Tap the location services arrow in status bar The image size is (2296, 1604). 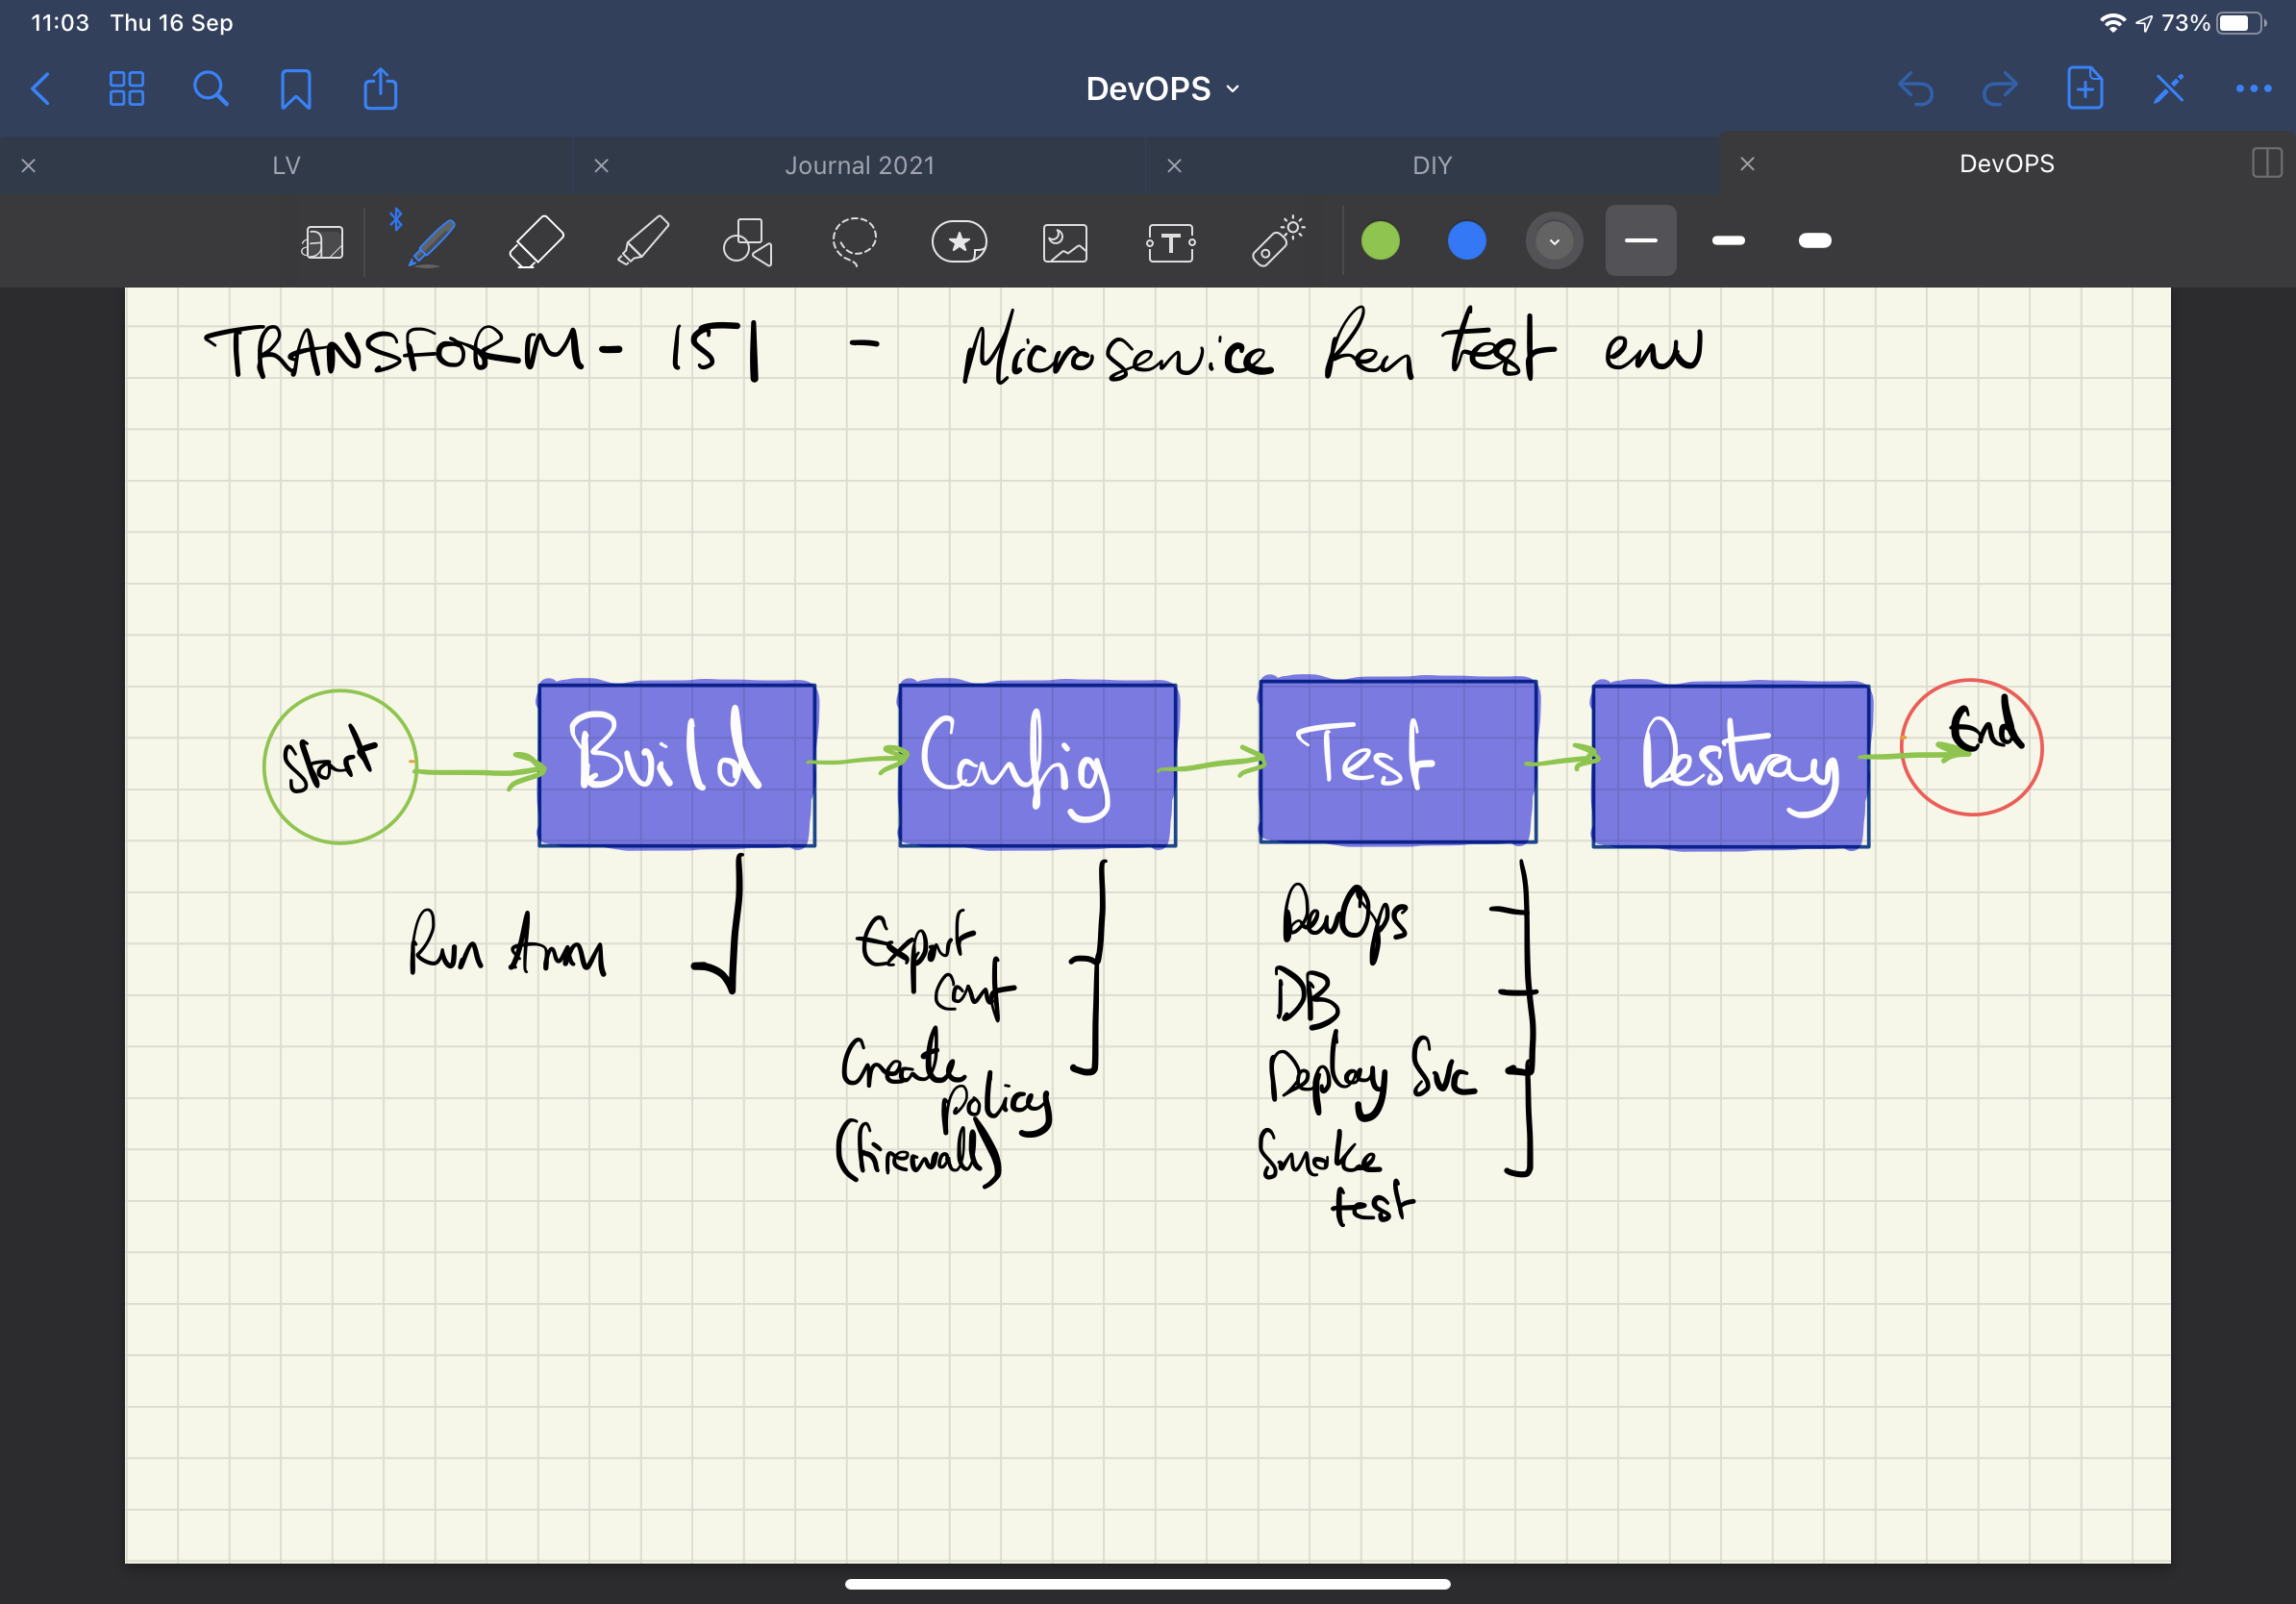point(2144,23)
